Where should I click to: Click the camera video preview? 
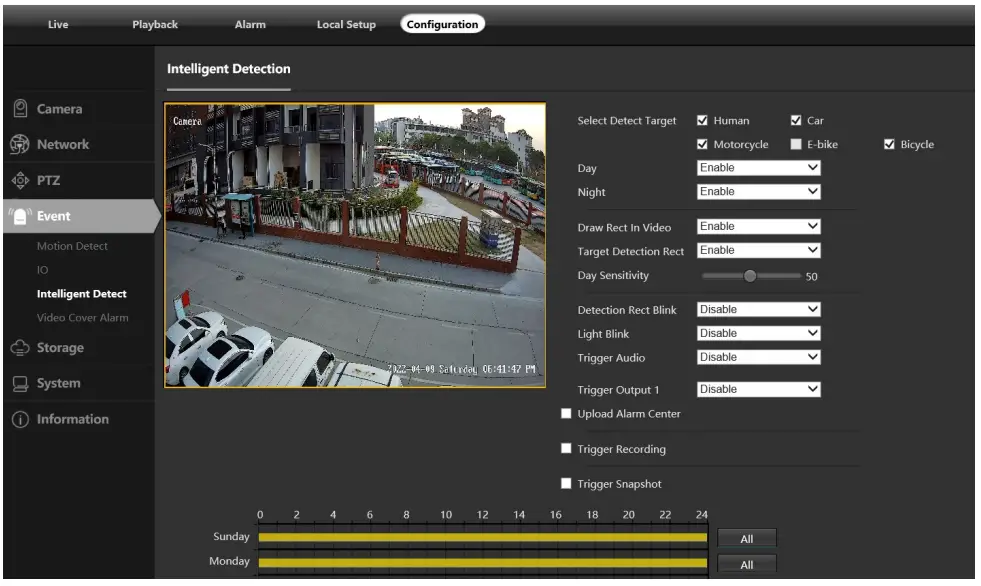click(x=355, y=245)
